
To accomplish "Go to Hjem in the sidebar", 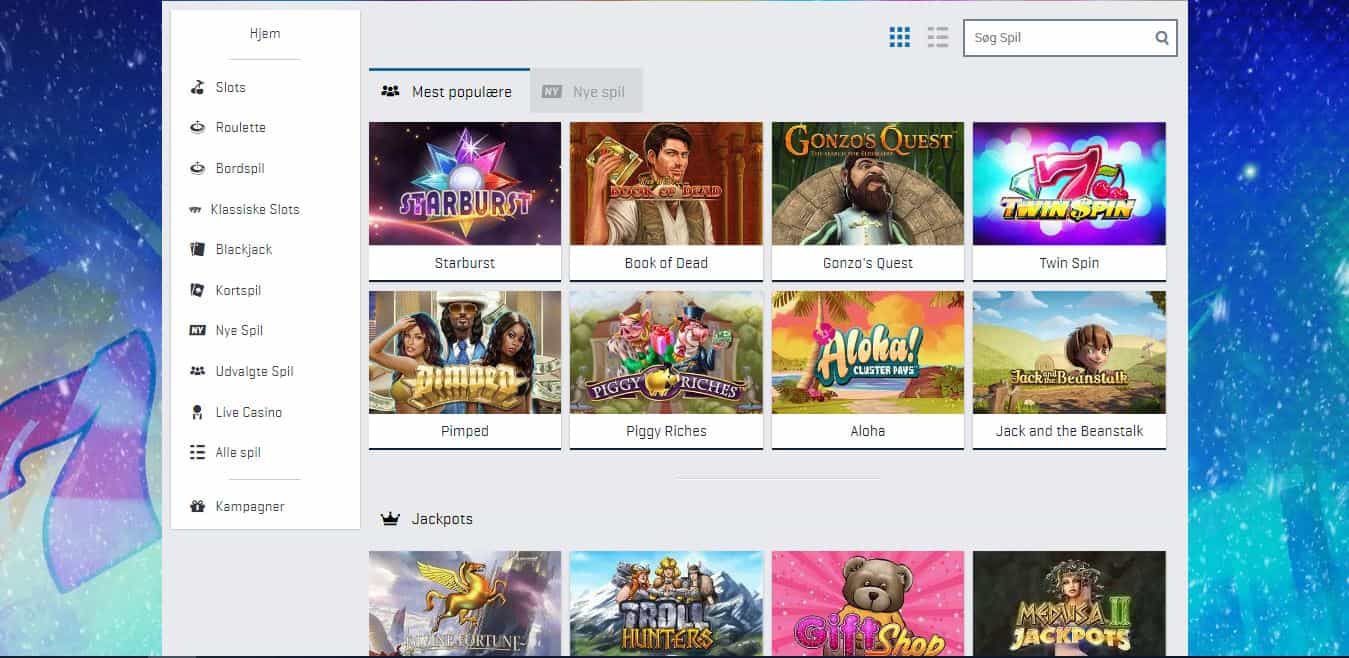I will pyautogui.click(x=265, y=34).
